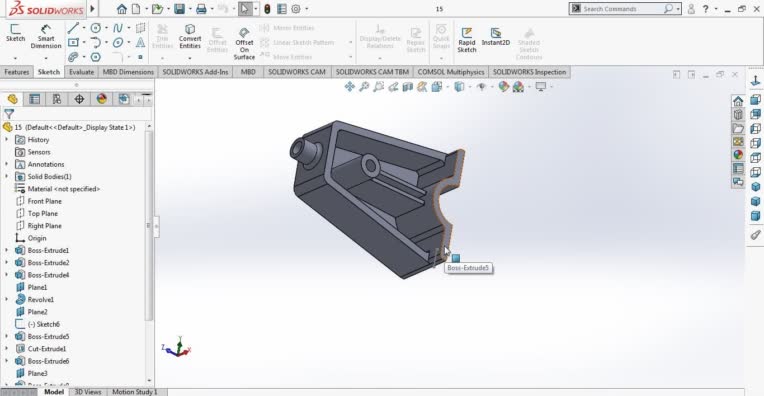Click the filter funnel icon in the tree
This screenshot has width=764, height=396.
[9, 114]
